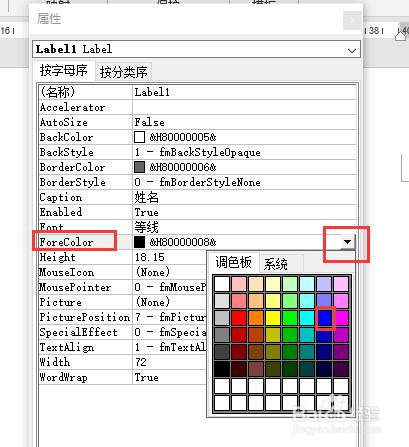Select the WordWrap property name
Screen dimensions: 409x447
pos(64,377)
